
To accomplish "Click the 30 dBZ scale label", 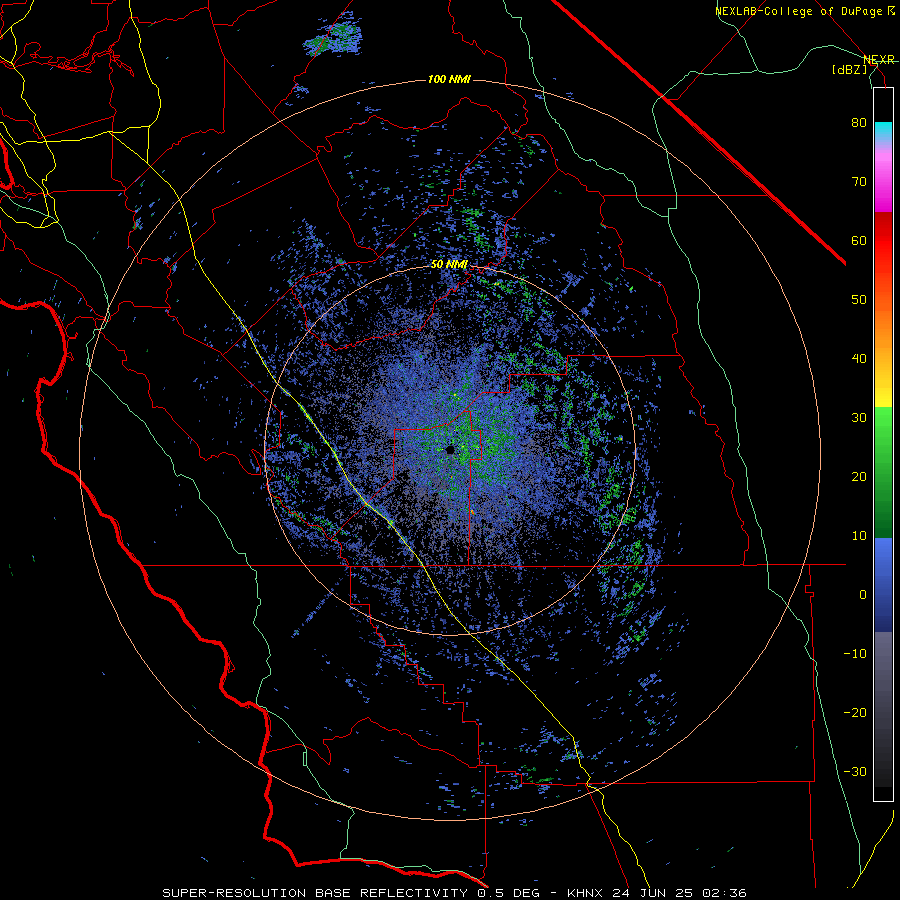I will pyautogui.click(x=859, y=418).
